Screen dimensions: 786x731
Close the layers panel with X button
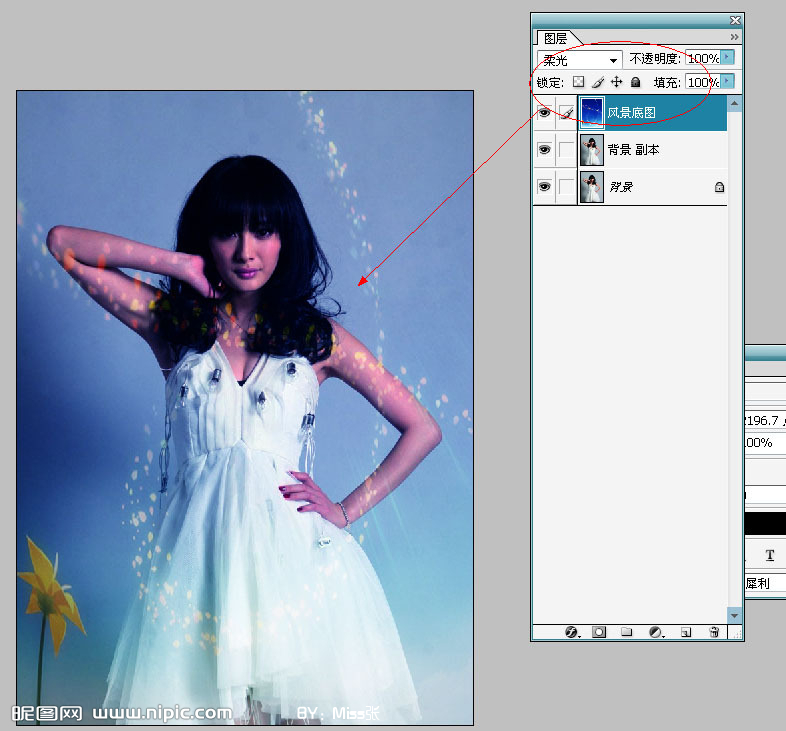735,20
